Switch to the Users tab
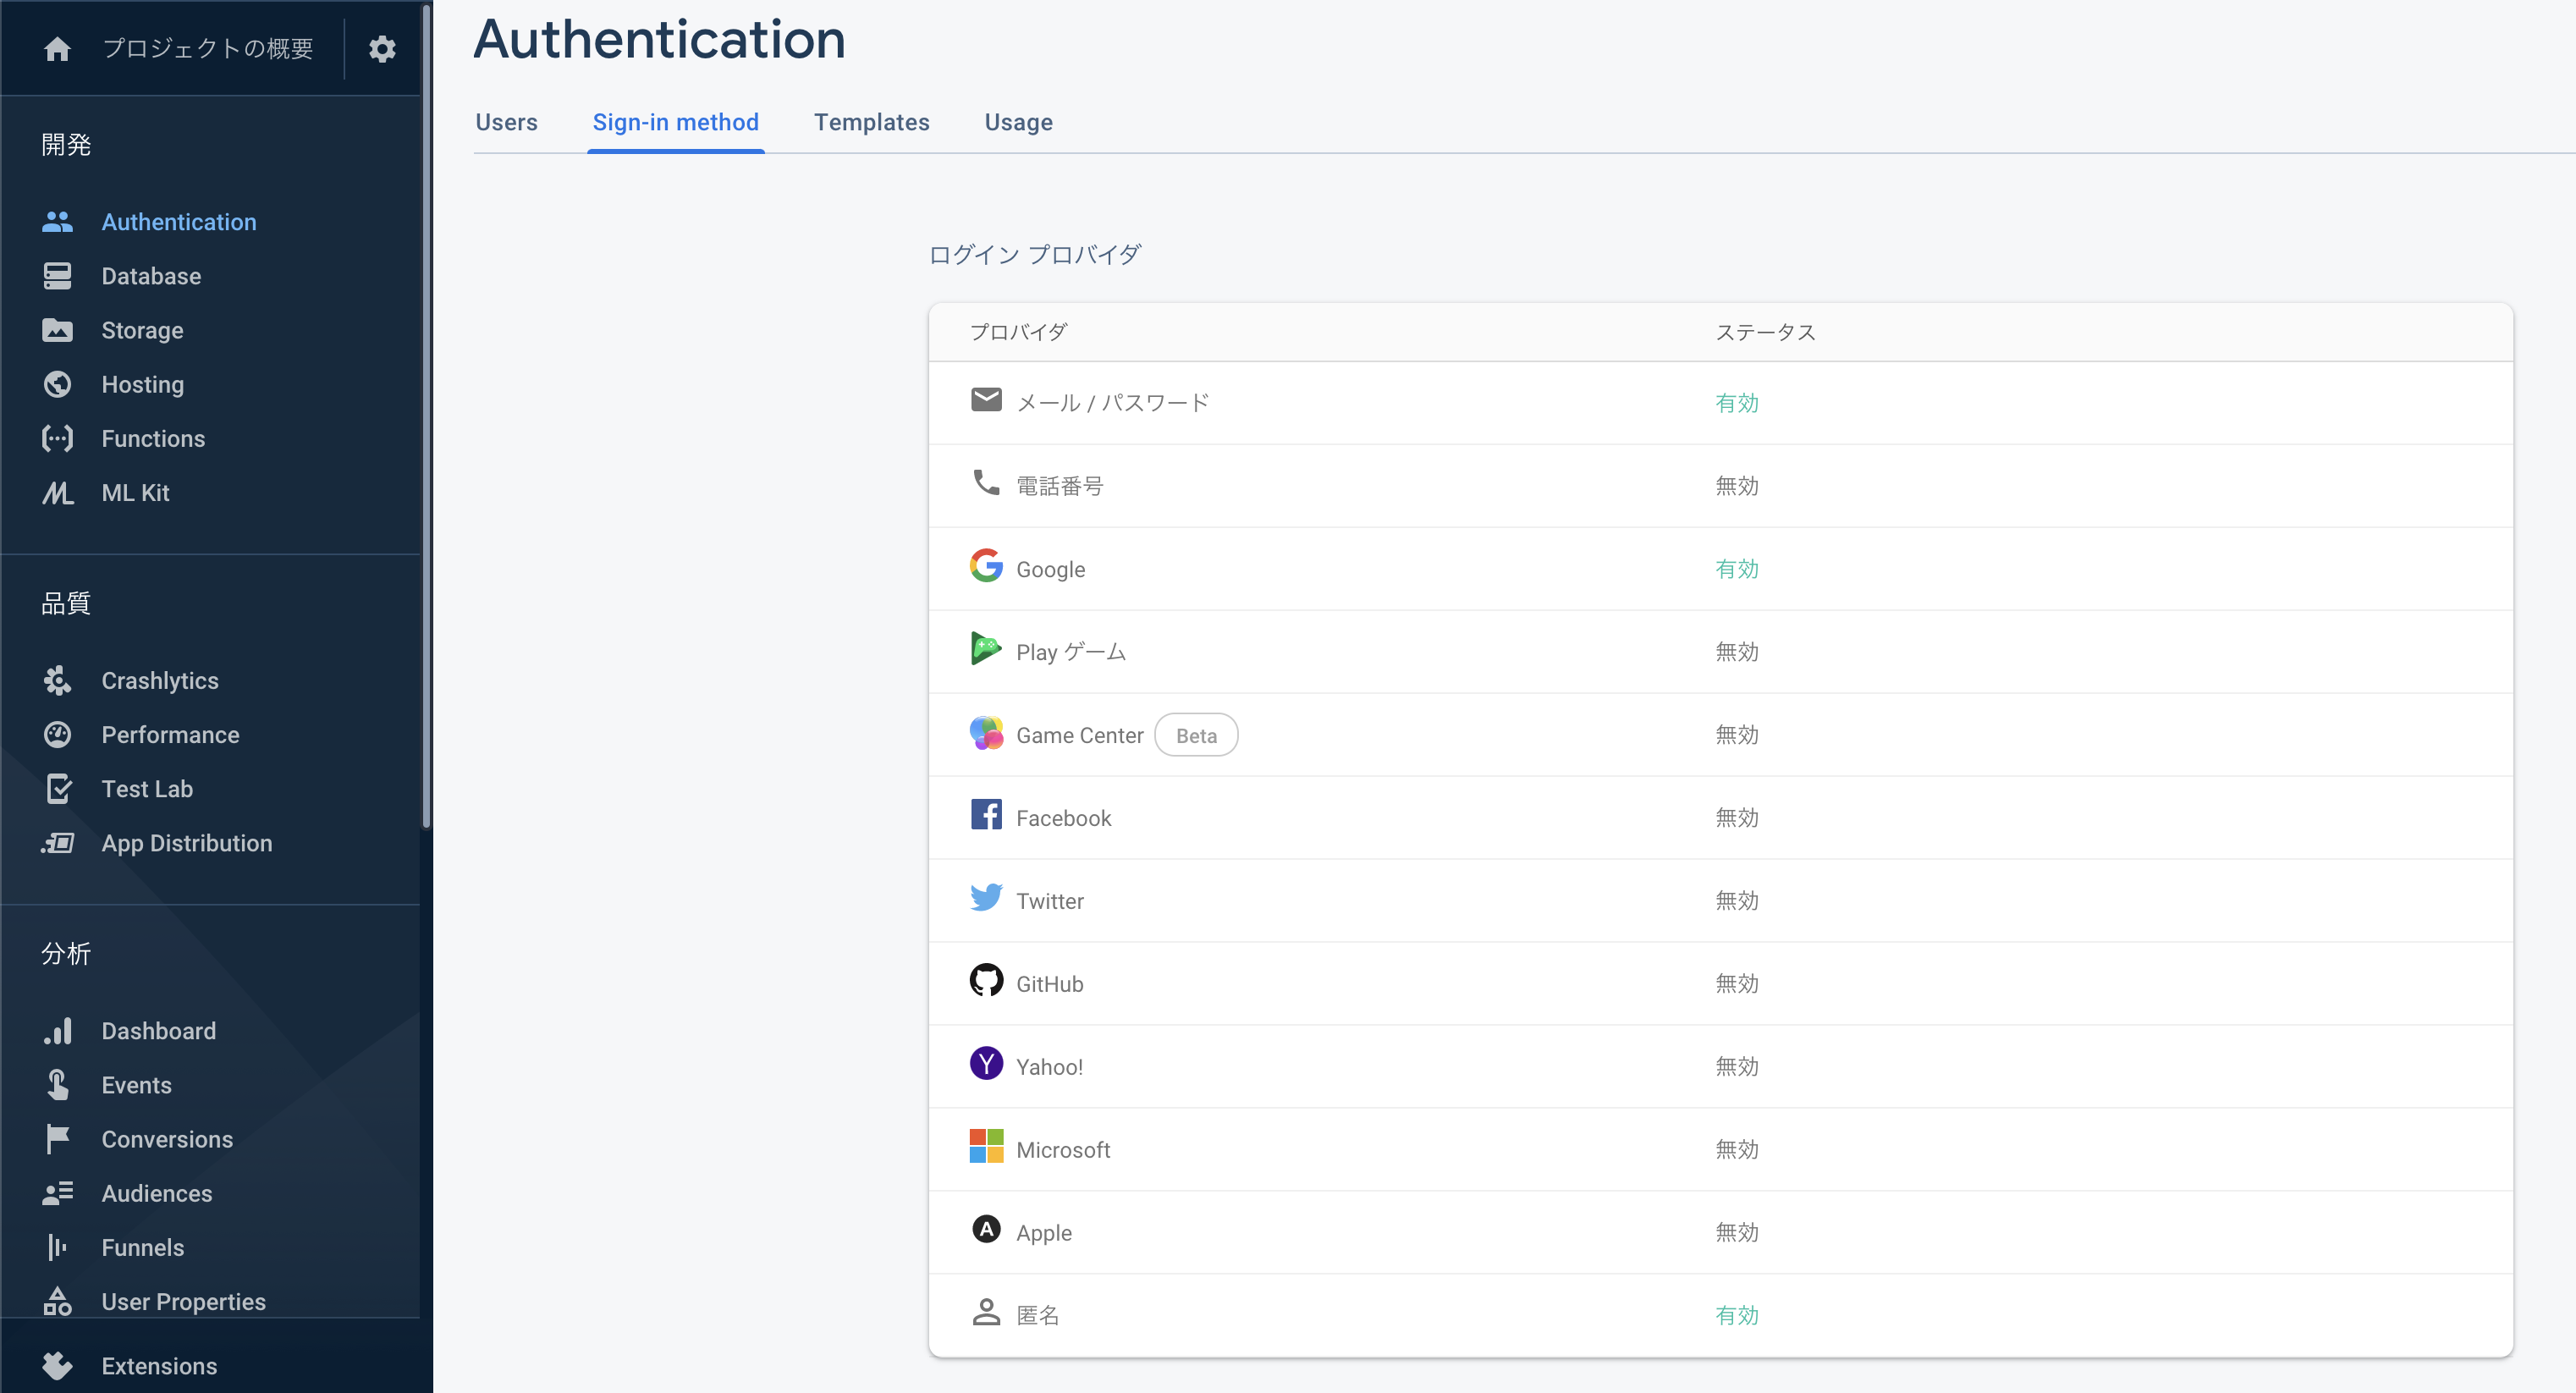Image resolution: width=2576 pixels, height=1393 pixels. pos(506,122)
